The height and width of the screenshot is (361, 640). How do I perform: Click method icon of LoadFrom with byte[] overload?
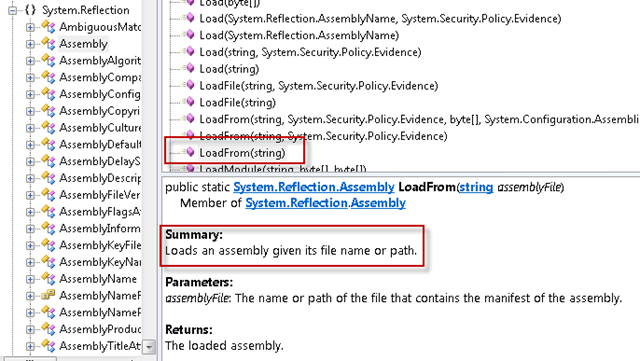pyautogui.click(x=189, y=118)
